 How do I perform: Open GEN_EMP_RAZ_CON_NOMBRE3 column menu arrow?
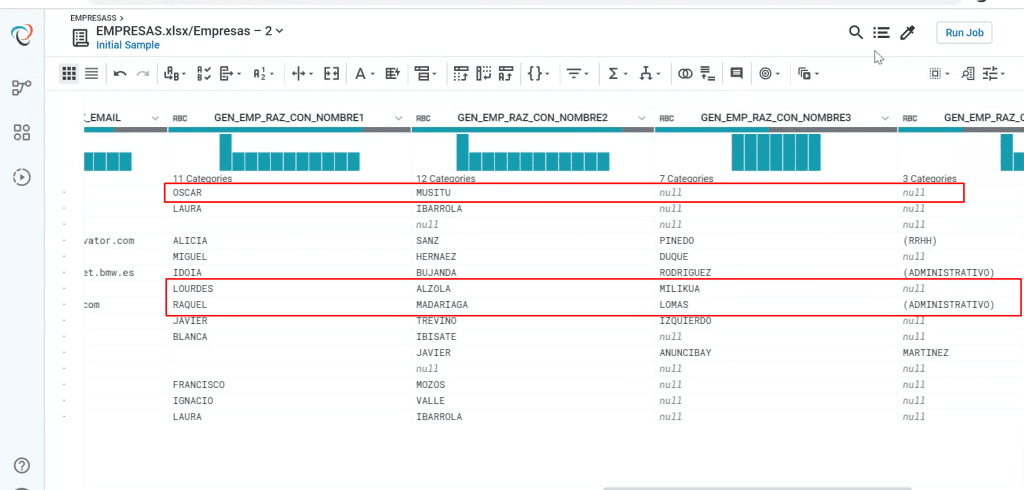coord(885,118)
